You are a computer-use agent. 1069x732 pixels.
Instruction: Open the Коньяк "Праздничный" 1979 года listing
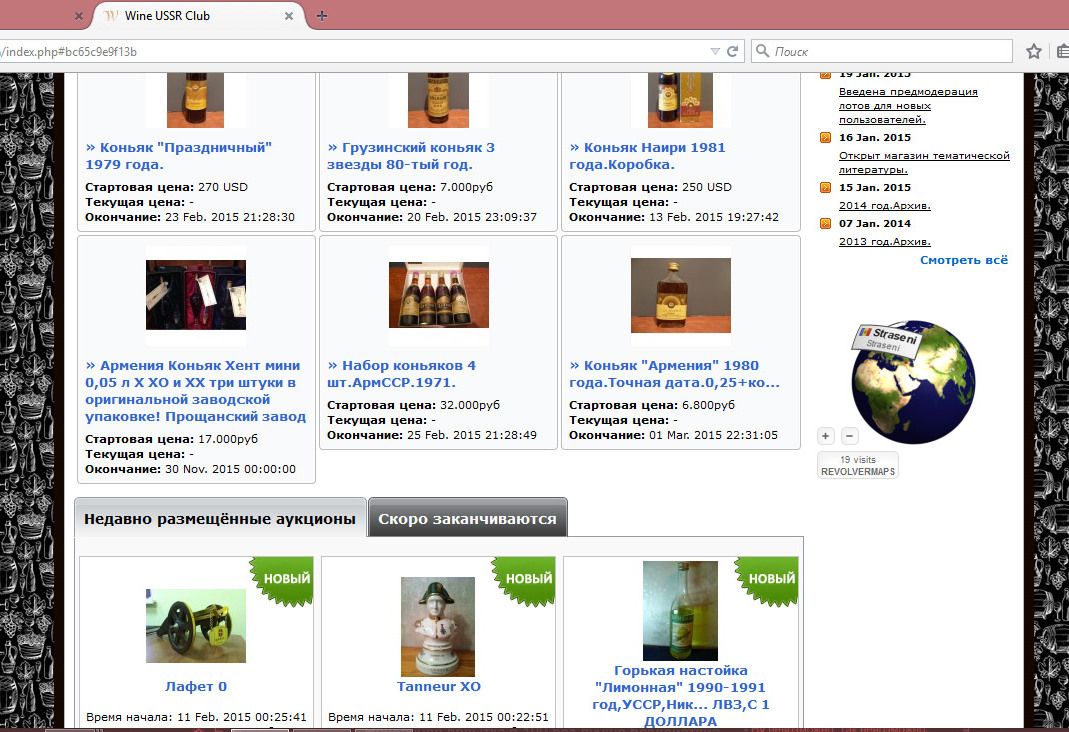coord(179,156)
